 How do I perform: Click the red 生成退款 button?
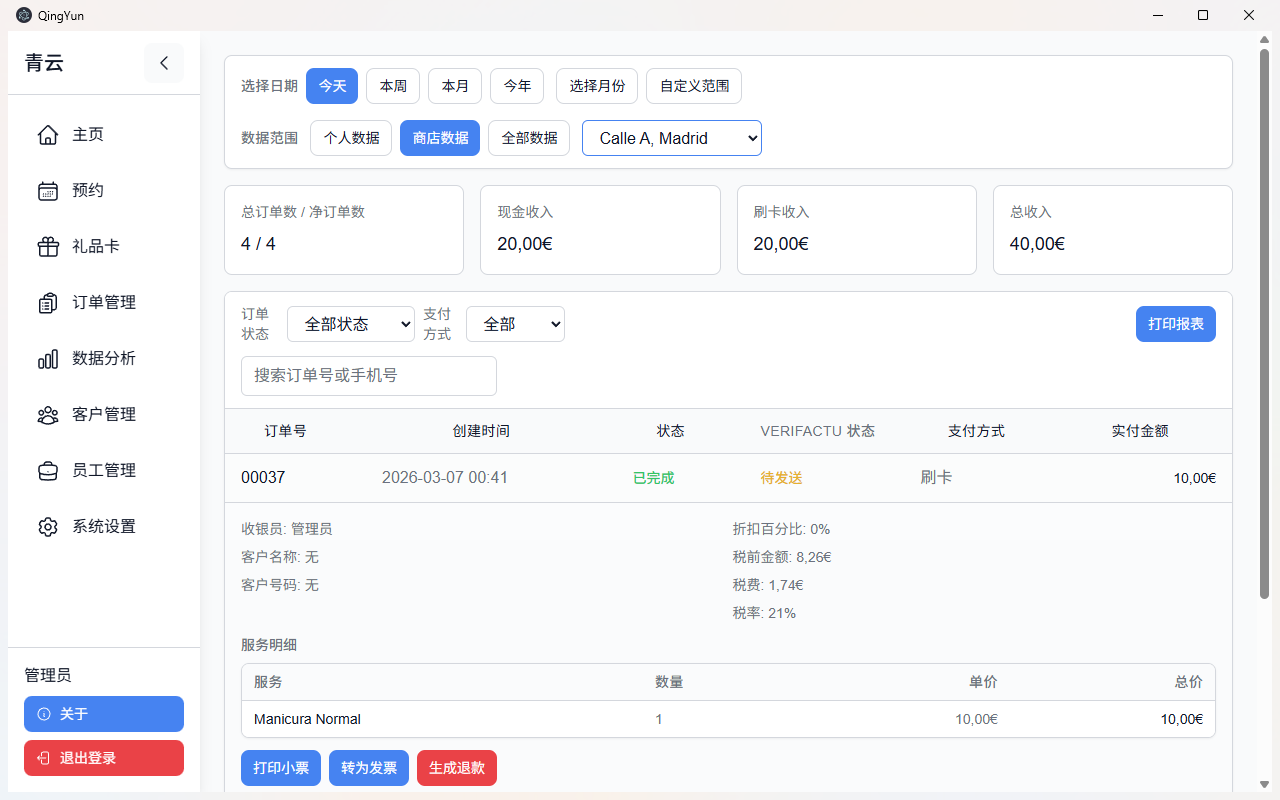457,768
